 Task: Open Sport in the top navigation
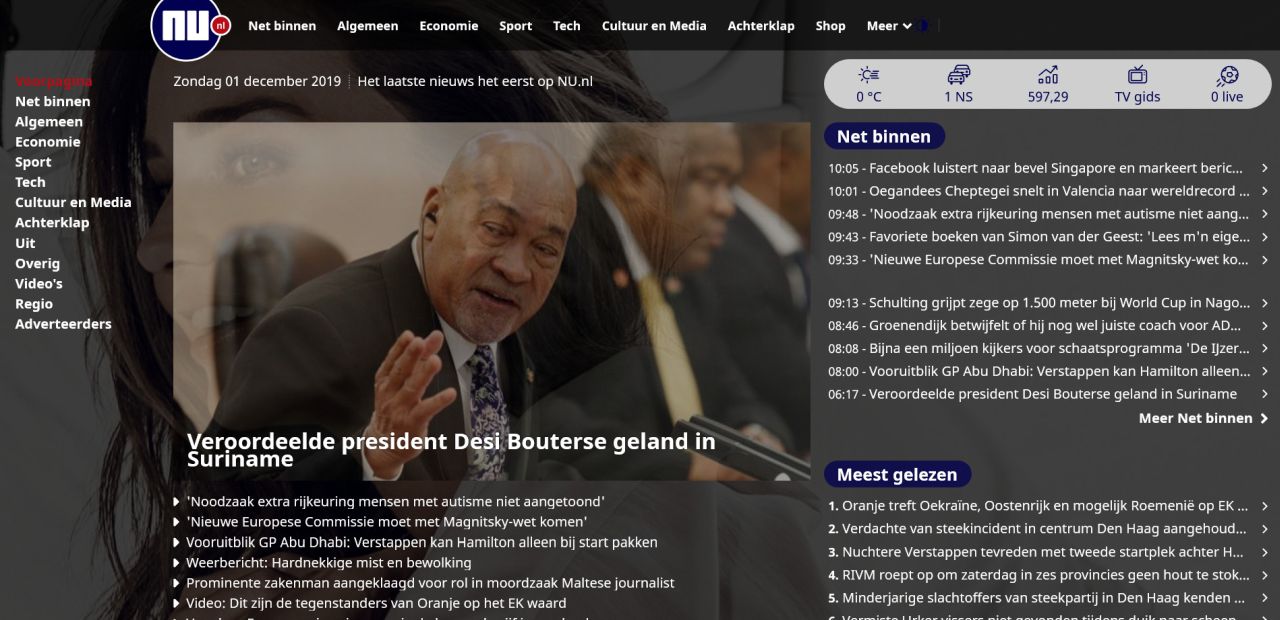[516, 26]
